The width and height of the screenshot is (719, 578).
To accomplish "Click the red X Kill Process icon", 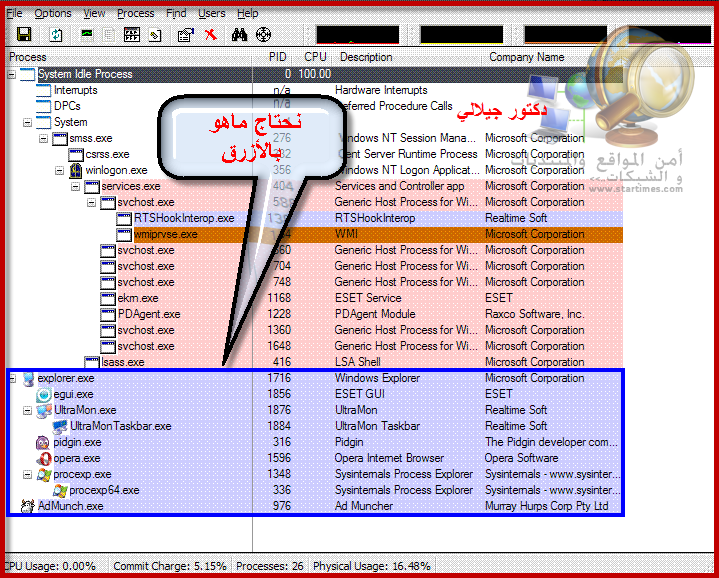I will pos(210,34).
